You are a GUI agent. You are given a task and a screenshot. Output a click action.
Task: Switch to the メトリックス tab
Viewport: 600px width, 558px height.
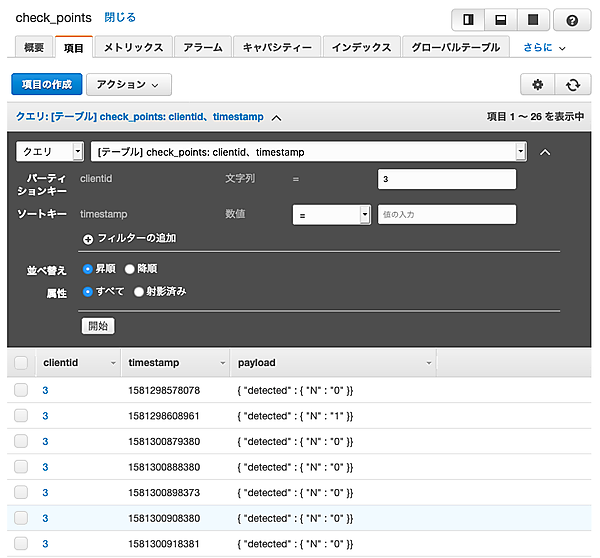134,47
